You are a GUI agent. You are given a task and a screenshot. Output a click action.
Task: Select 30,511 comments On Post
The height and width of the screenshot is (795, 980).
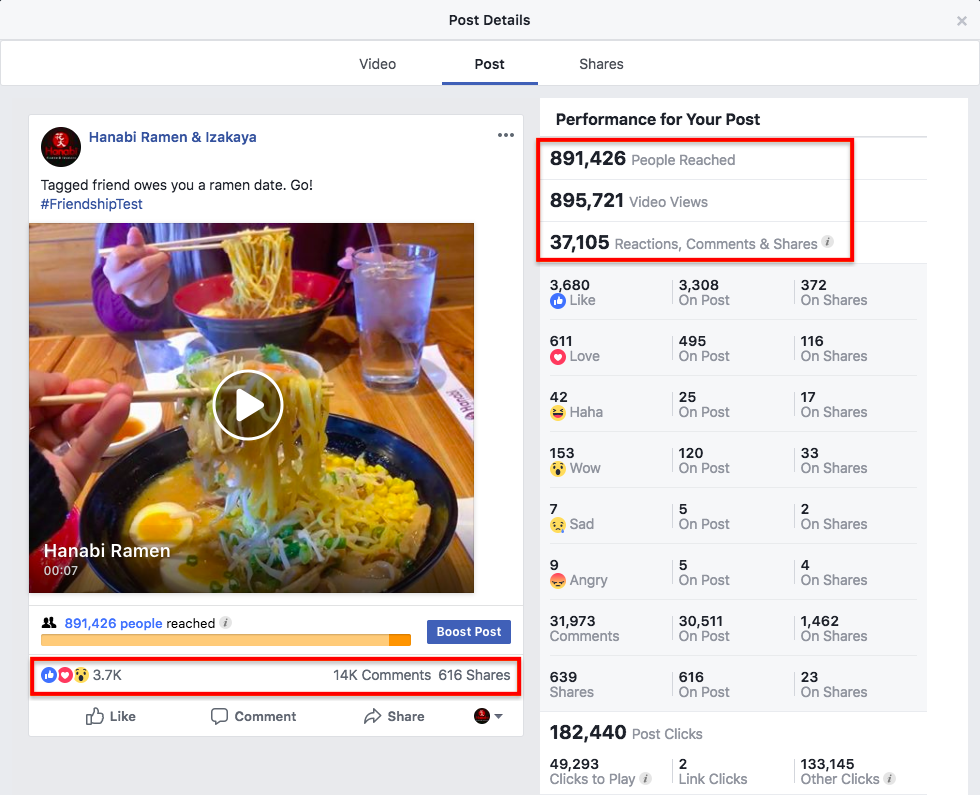click(x=701, y=621)
